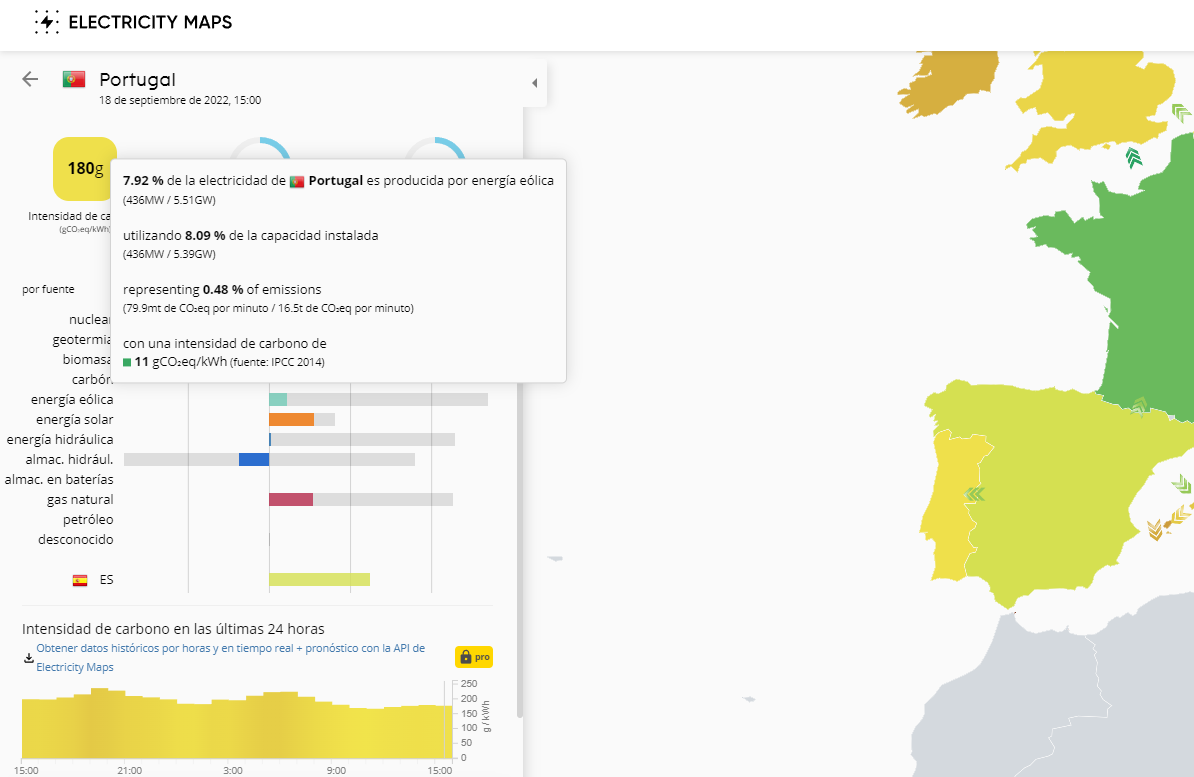Screen dimensions: 1194x777
Task: Select the almac. hidrául. blue bar
Action: tap(254, 459)
